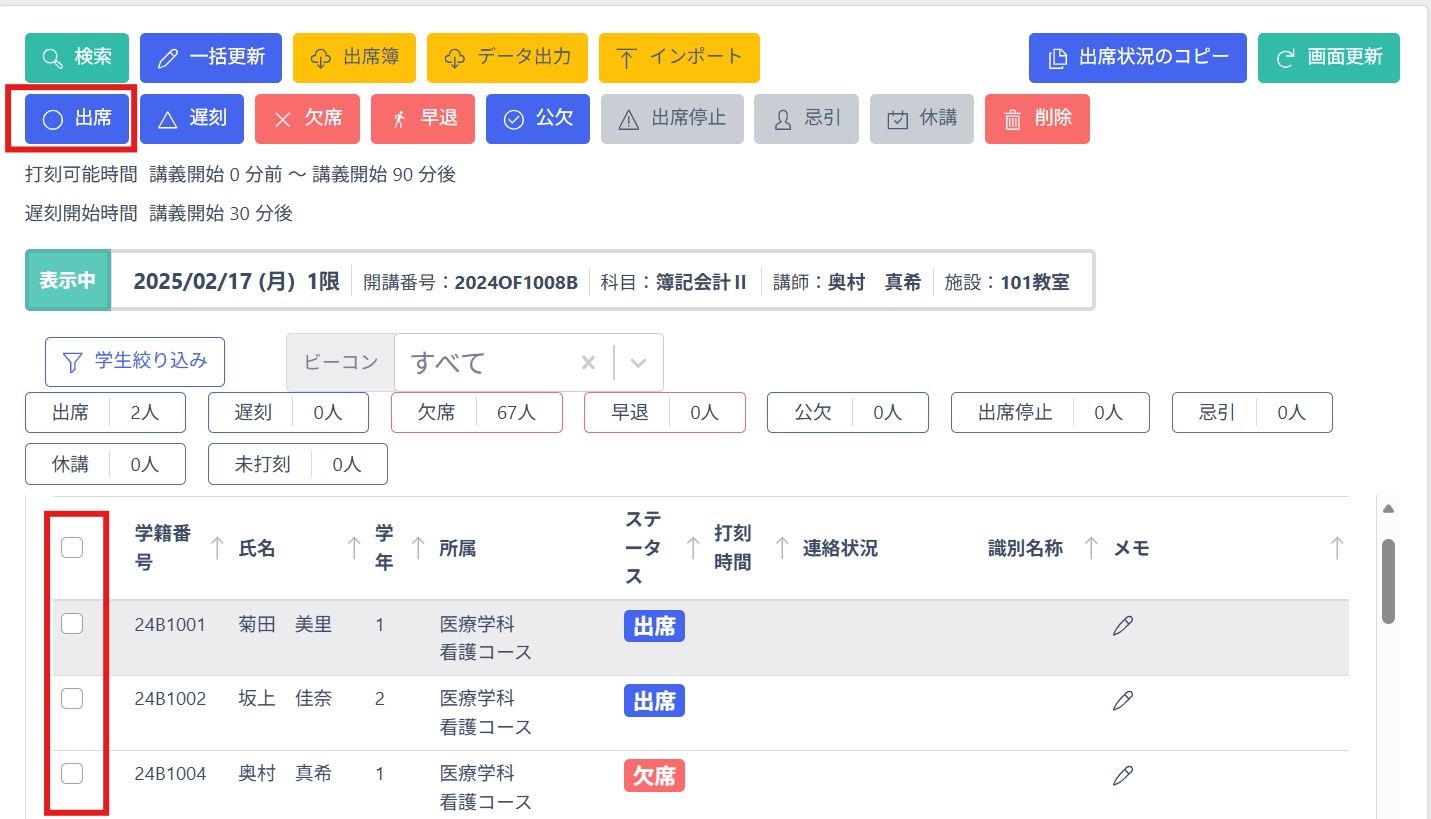Click the 削除 trash button
The image size is (1431, 819).
(1037, 119)
